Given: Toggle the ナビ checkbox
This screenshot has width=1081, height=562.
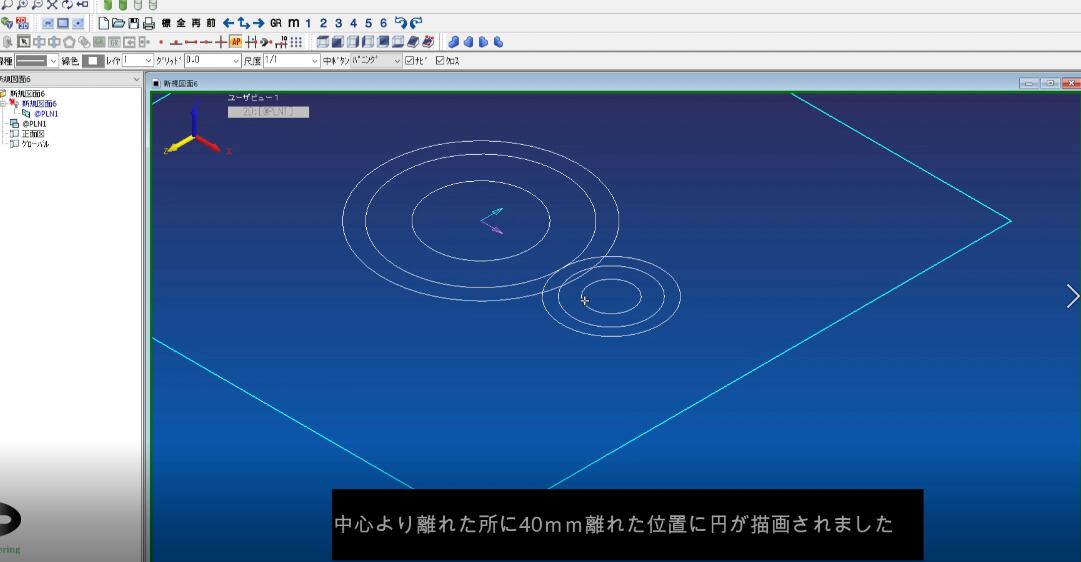Looking at the screenshot, I should click(x=410, y=61).
